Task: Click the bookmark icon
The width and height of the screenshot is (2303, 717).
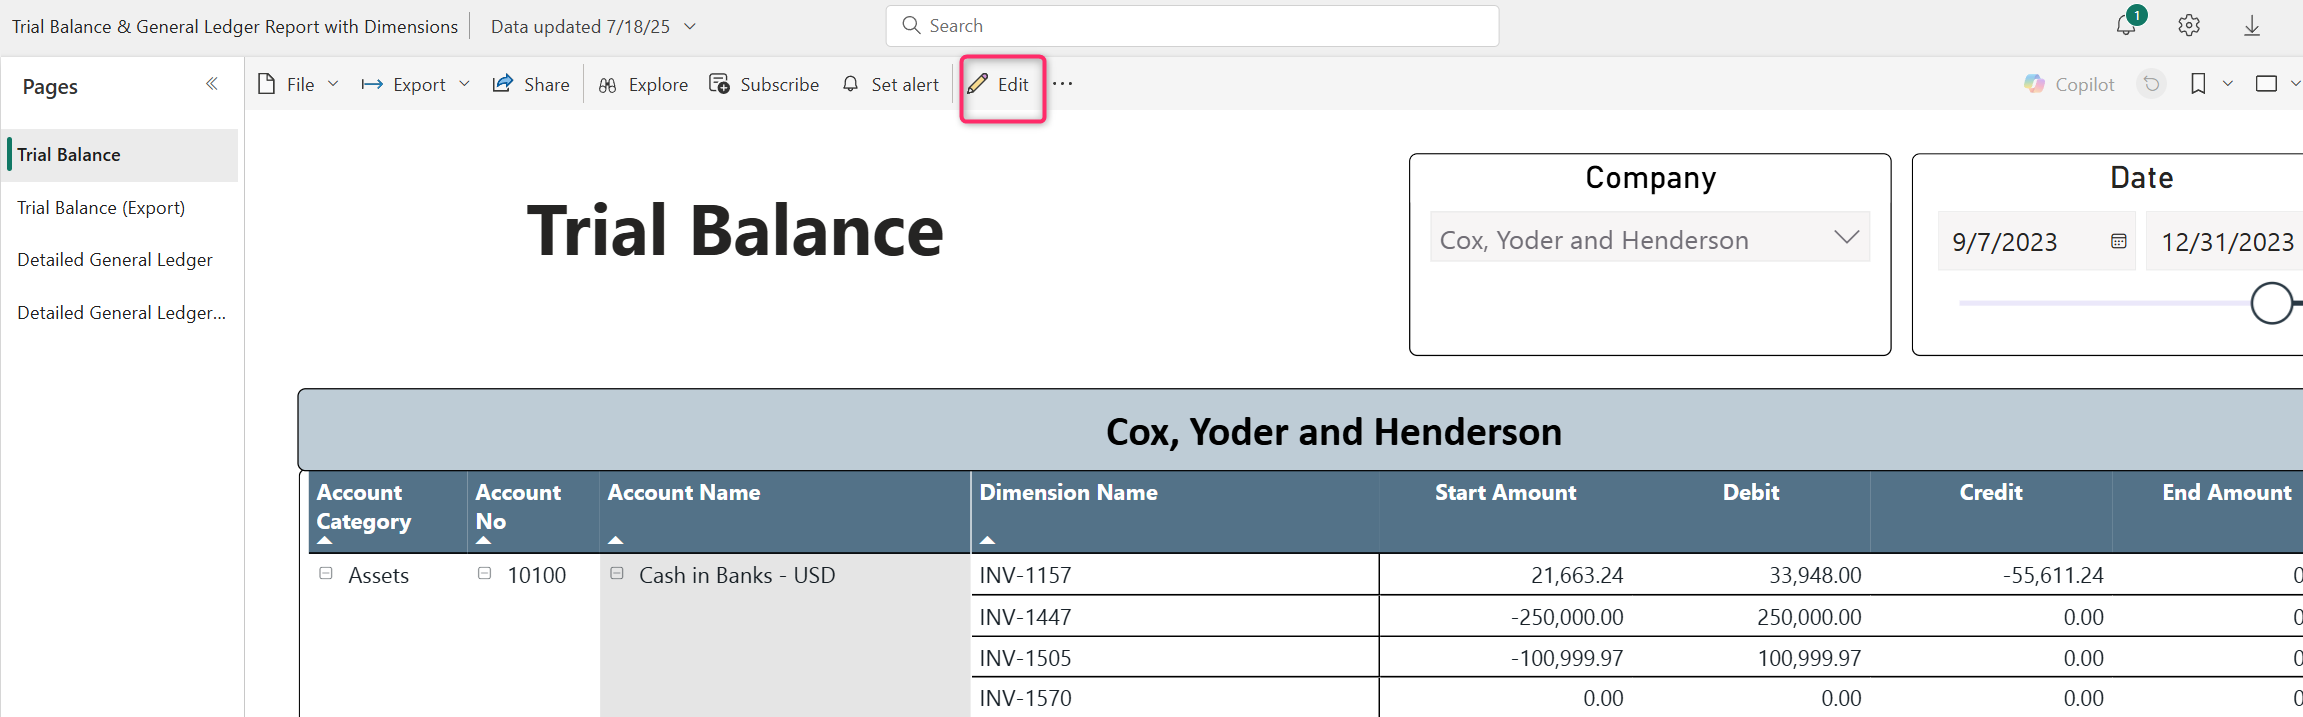Action: [2198, 84]
